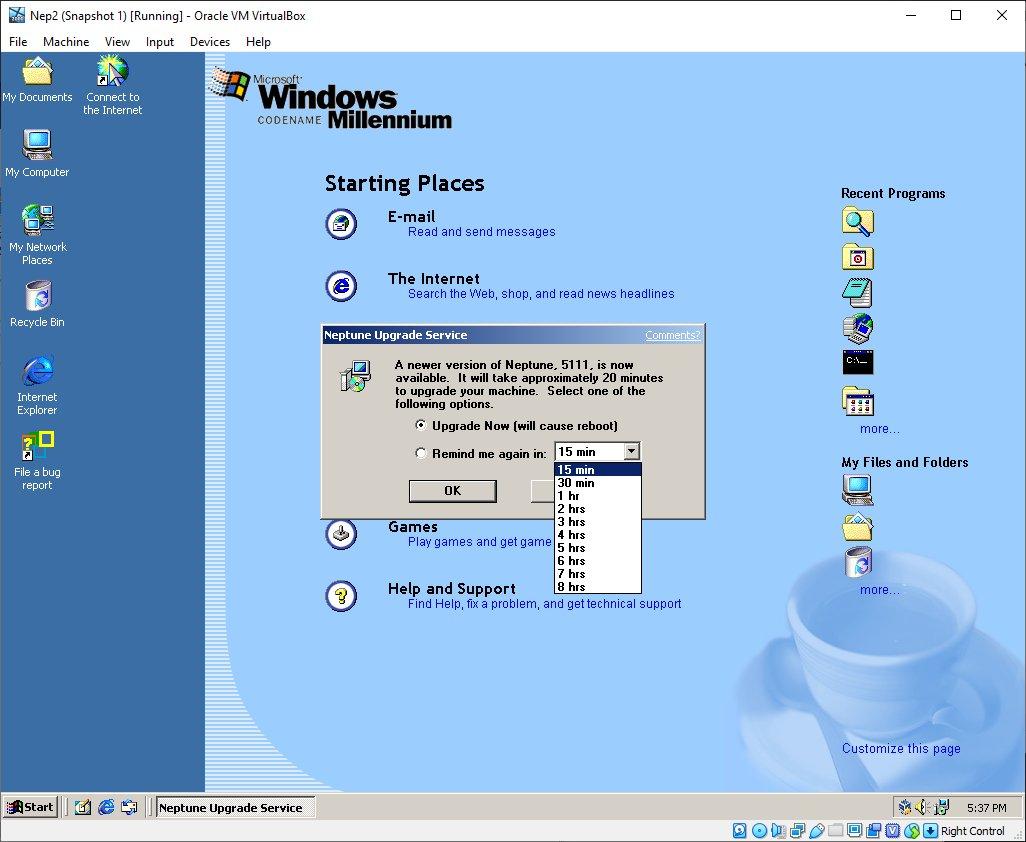
Task: Select 2 hrs in the reminder dropdown
Action: coord(577,509)
